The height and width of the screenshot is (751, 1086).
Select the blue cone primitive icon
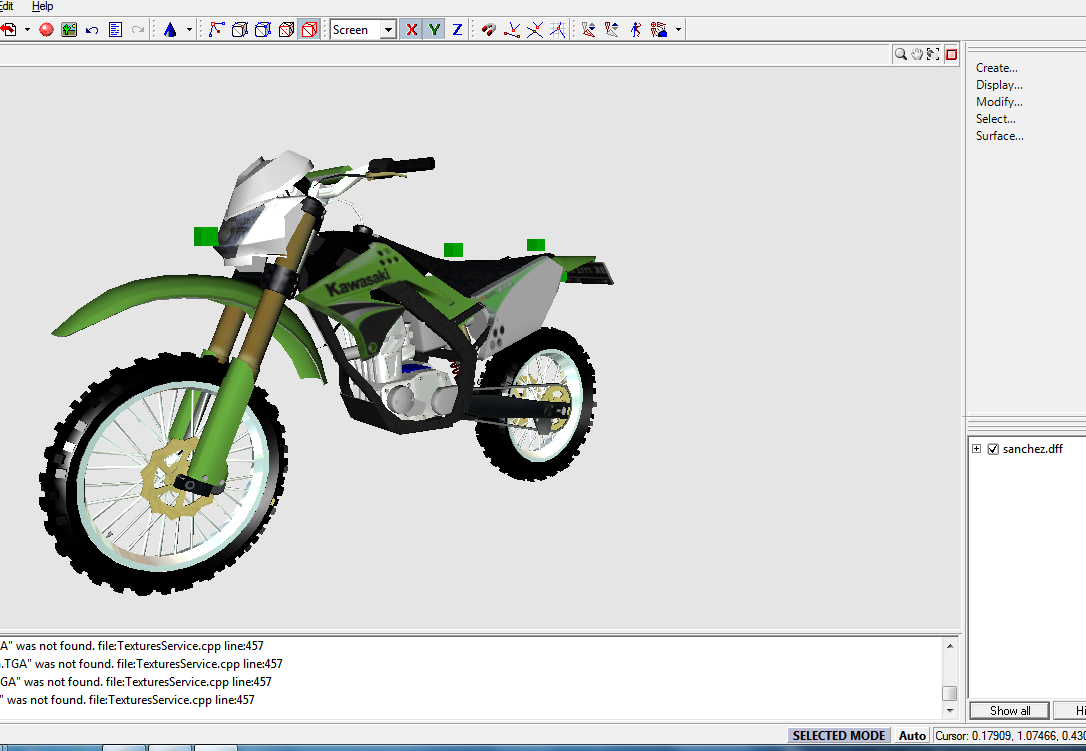[x=170, y=30]
